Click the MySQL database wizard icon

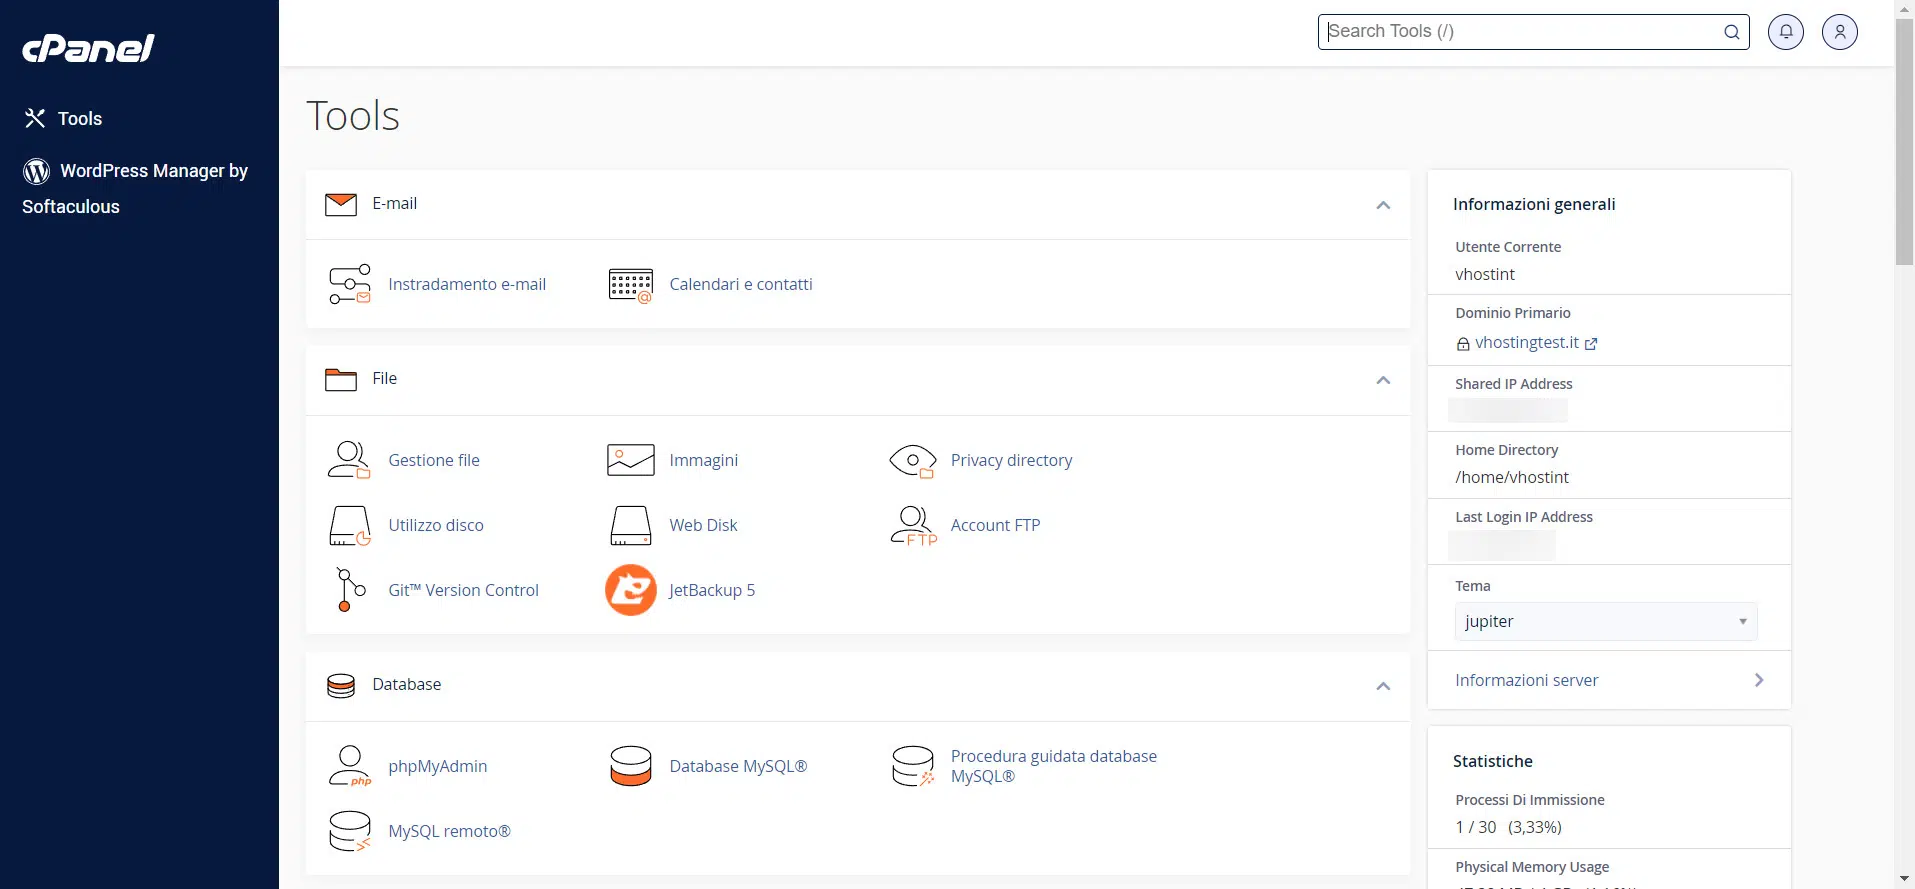coord(913,766)
